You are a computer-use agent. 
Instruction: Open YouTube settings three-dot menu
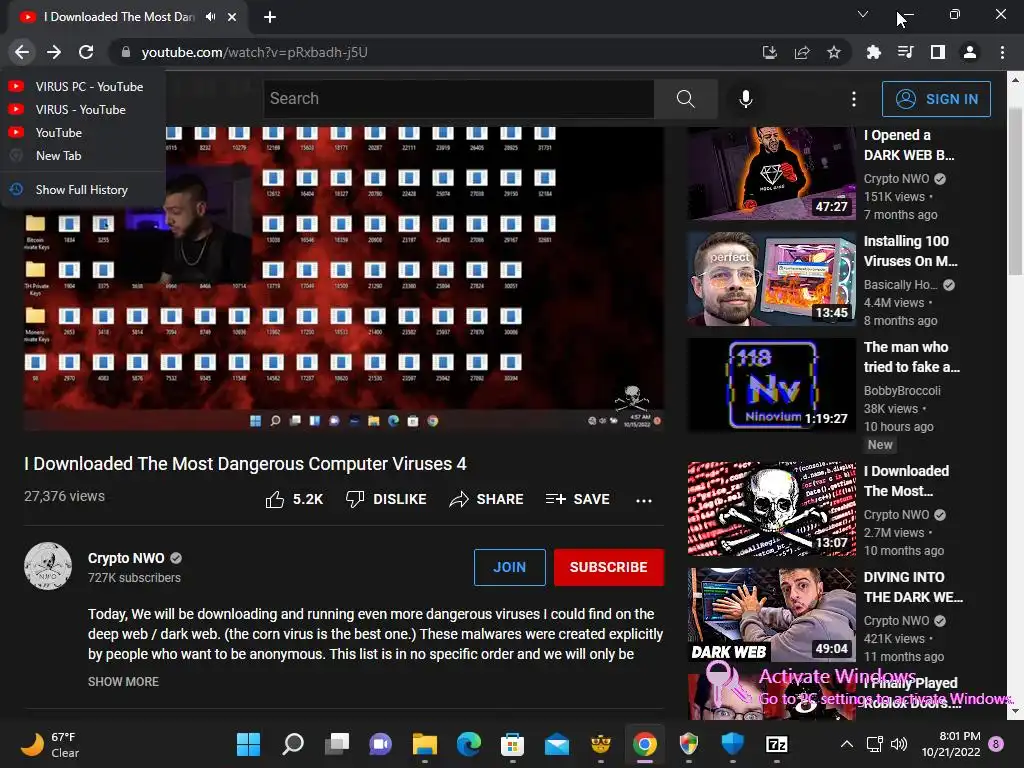coord(854,99)
